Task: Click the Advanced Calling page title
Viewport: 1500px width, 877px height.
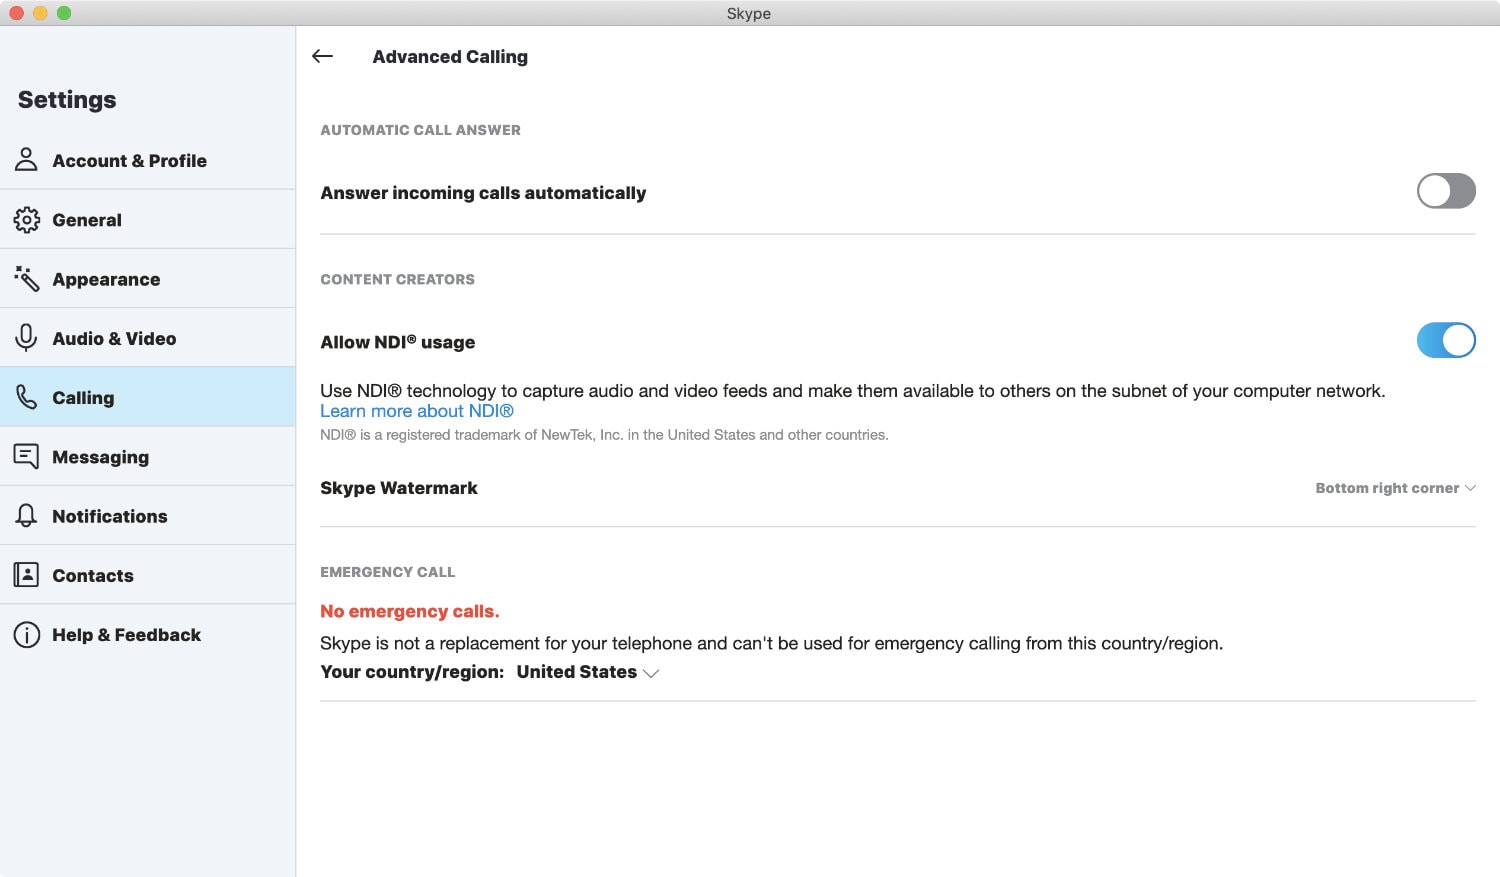Action: point(450,57)
